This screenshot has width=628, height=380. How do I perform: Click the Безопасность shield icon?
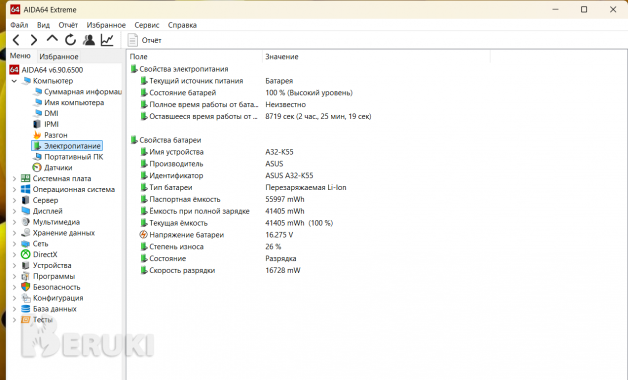26,287
